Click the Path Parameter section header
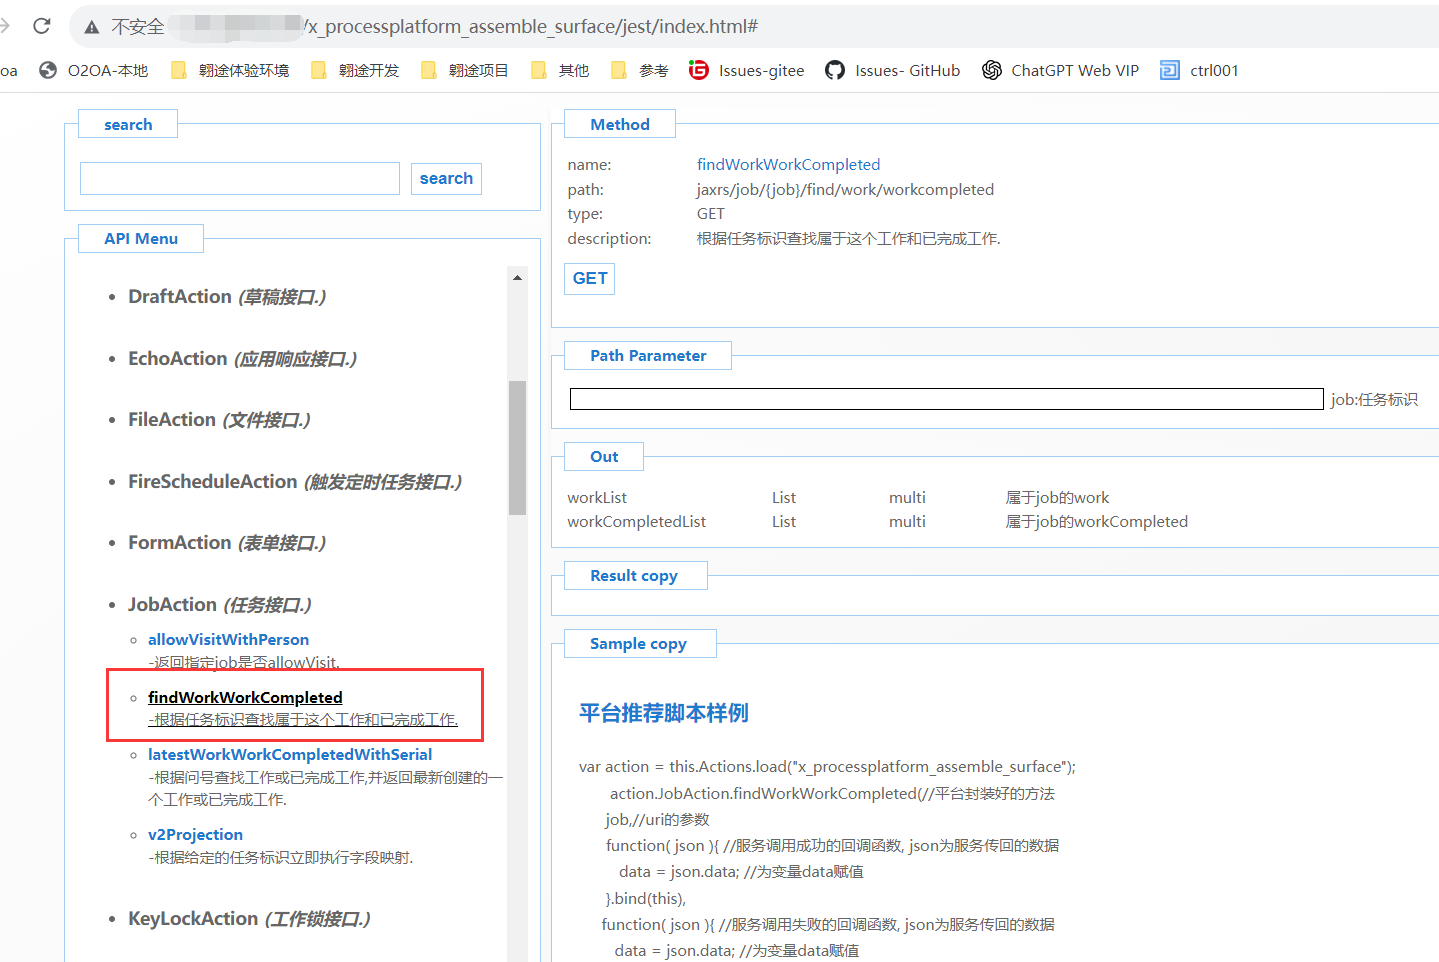 (x=648, y=356)
